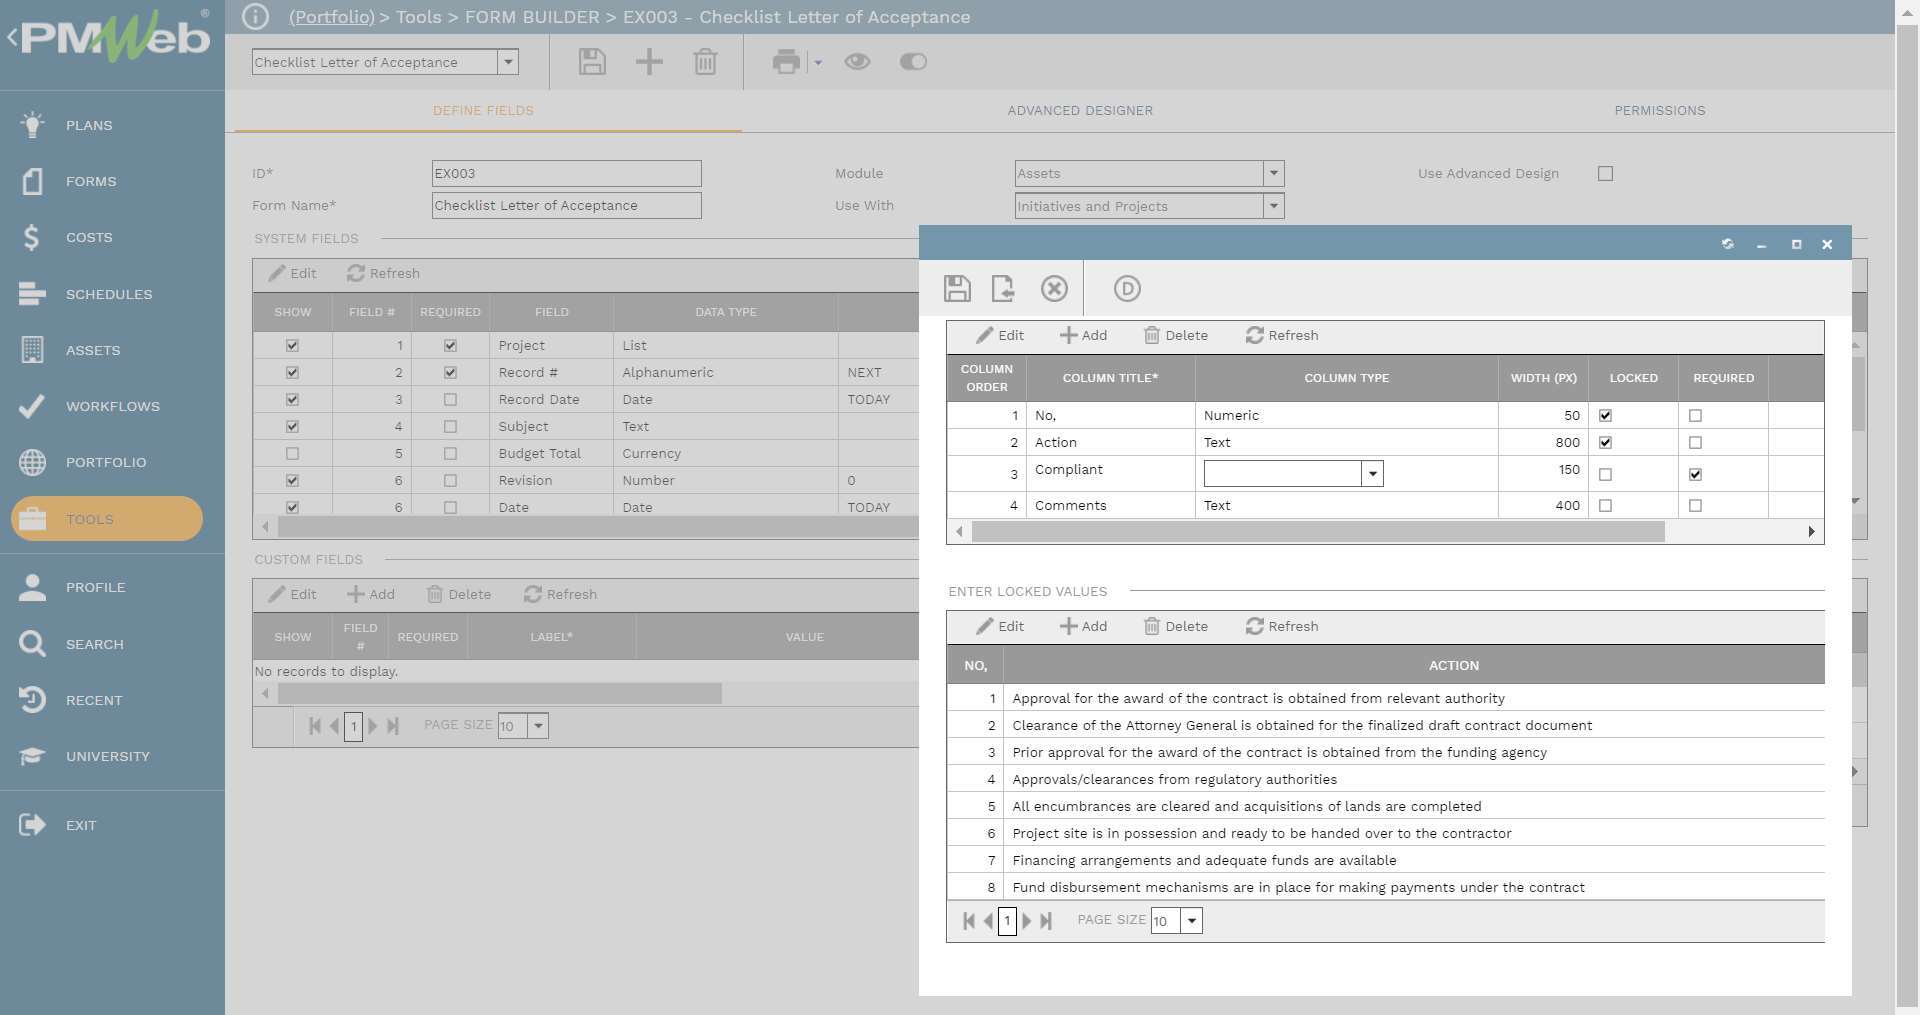Open the Plans section in the sidebar

click(x=89, y=125)
